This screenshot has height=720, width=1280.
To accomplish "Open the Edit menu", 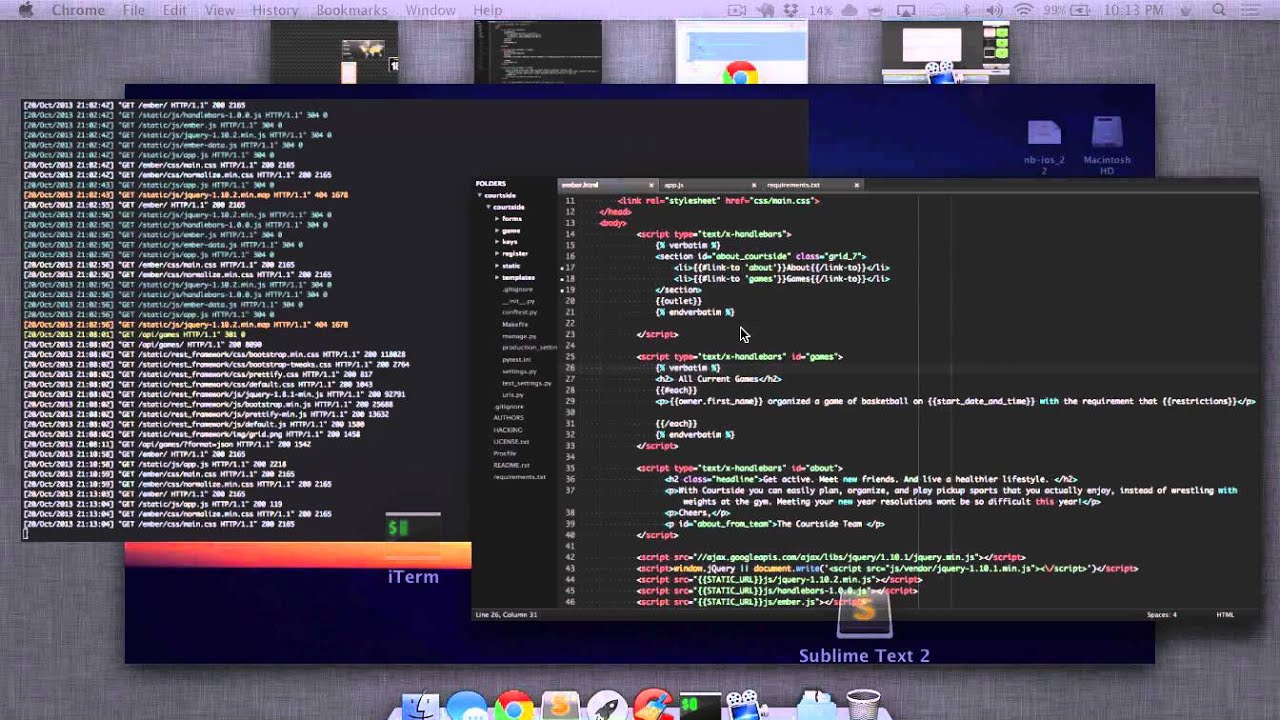I will pyautogui.click(x=175, y=10).
